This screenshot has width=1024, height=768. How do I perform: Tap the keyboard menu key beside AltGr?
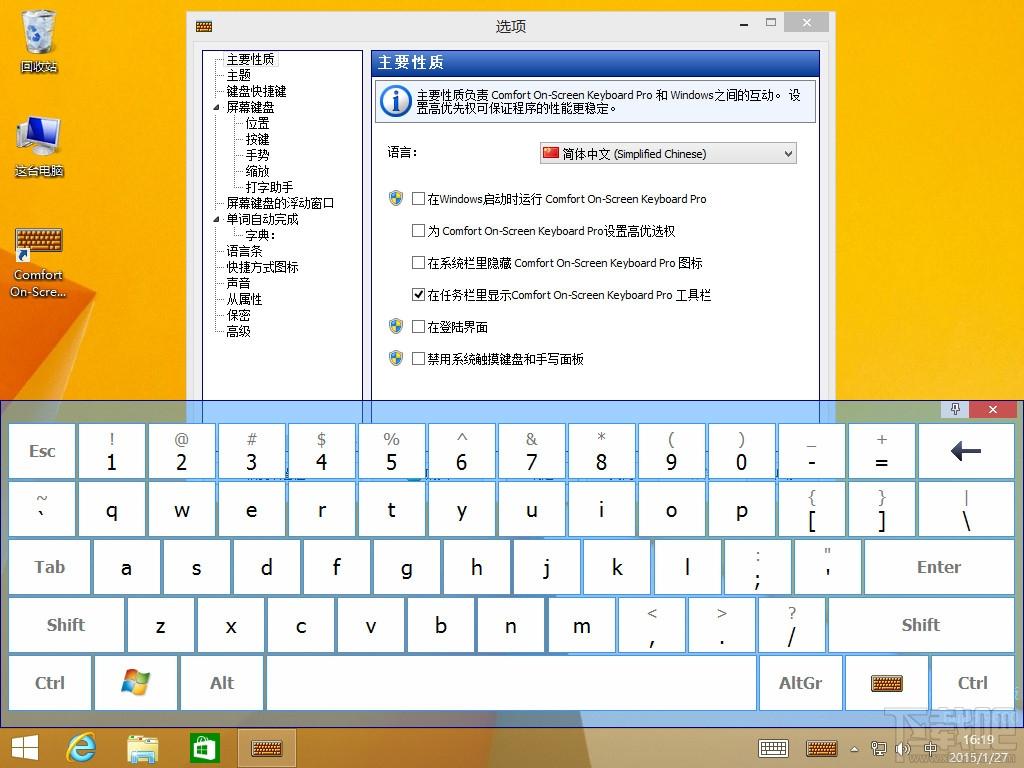click(887, 682)
